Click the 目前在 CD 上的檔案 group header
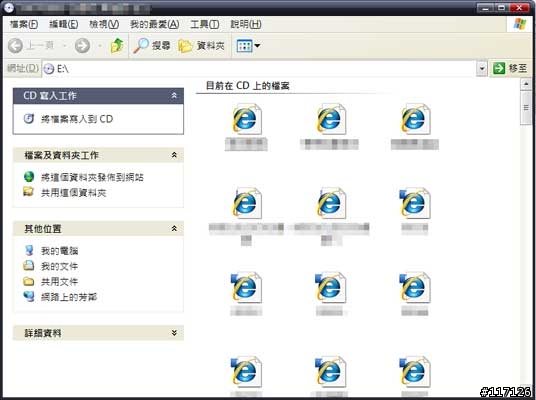The height and width of the screenshot is (400, 536). [247, 85]
